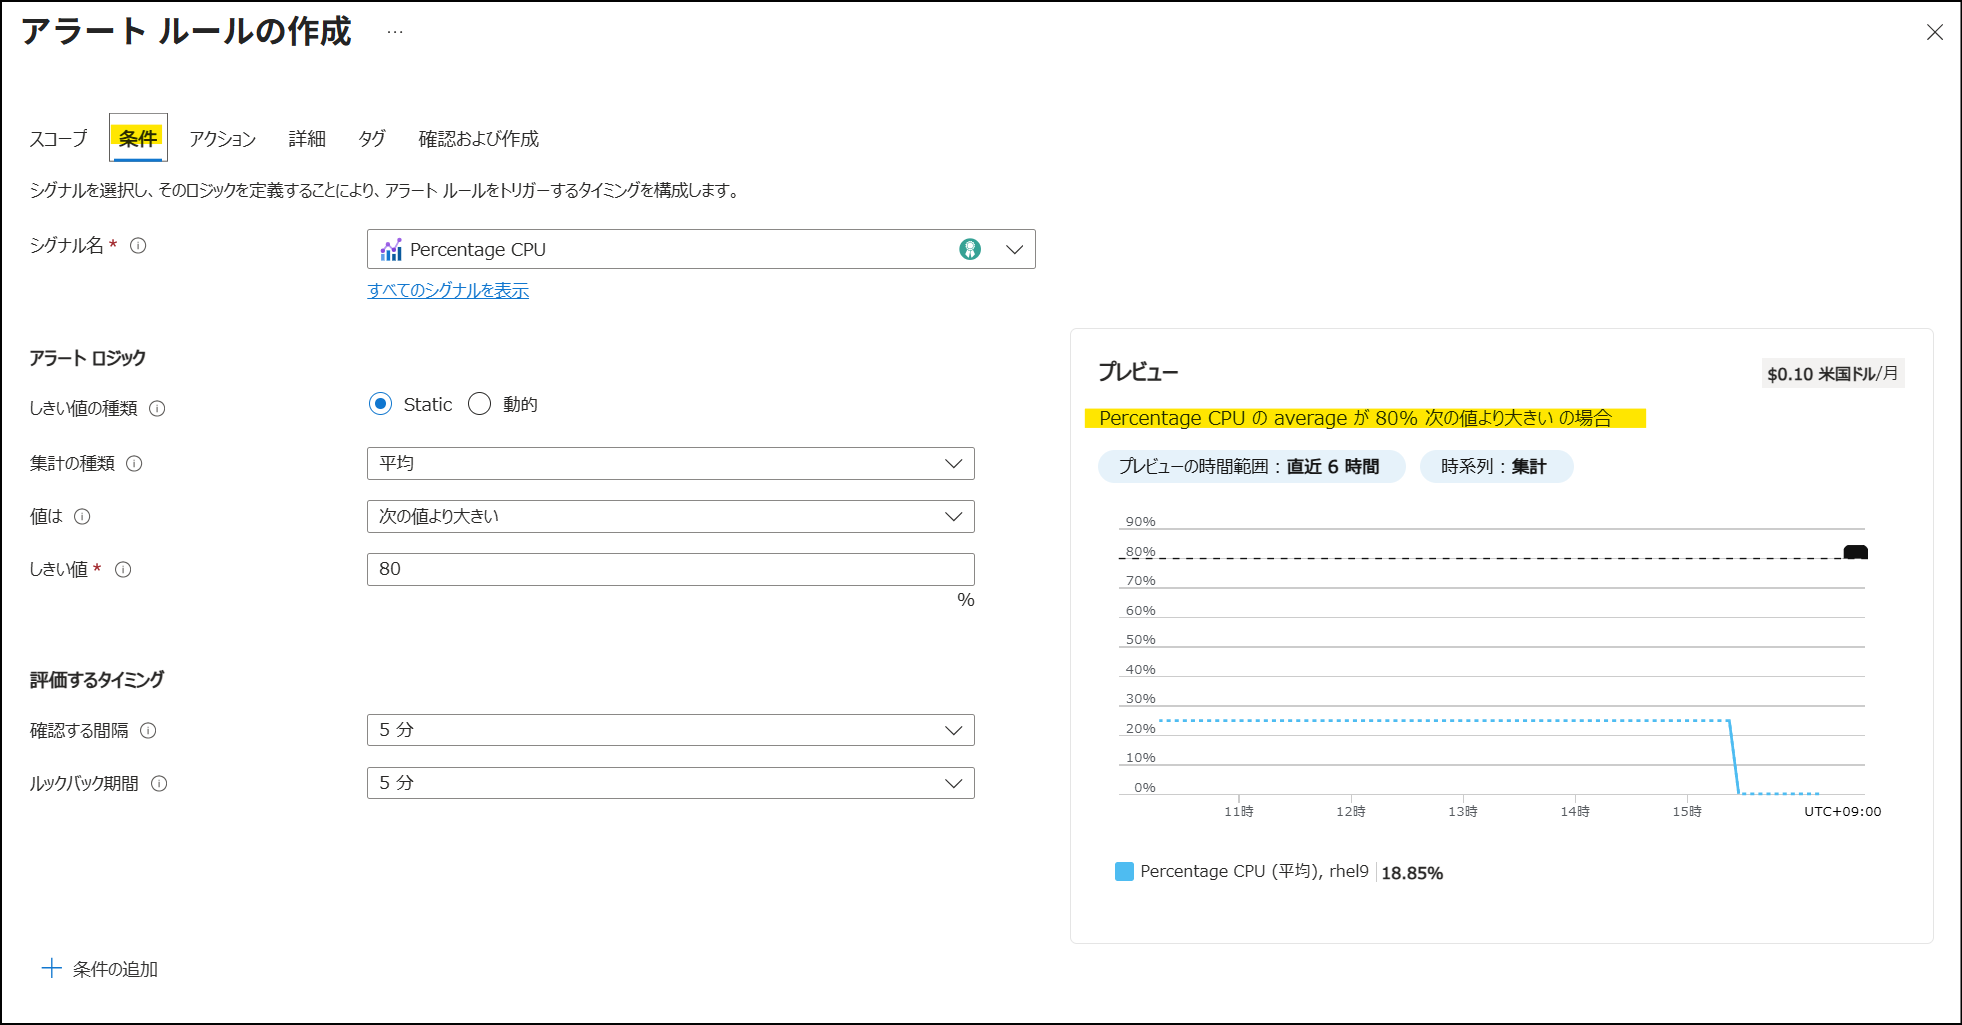
Task: Click the 15時 label on the chart axis
Action: pyautogui.click(x=1687, y=811)
